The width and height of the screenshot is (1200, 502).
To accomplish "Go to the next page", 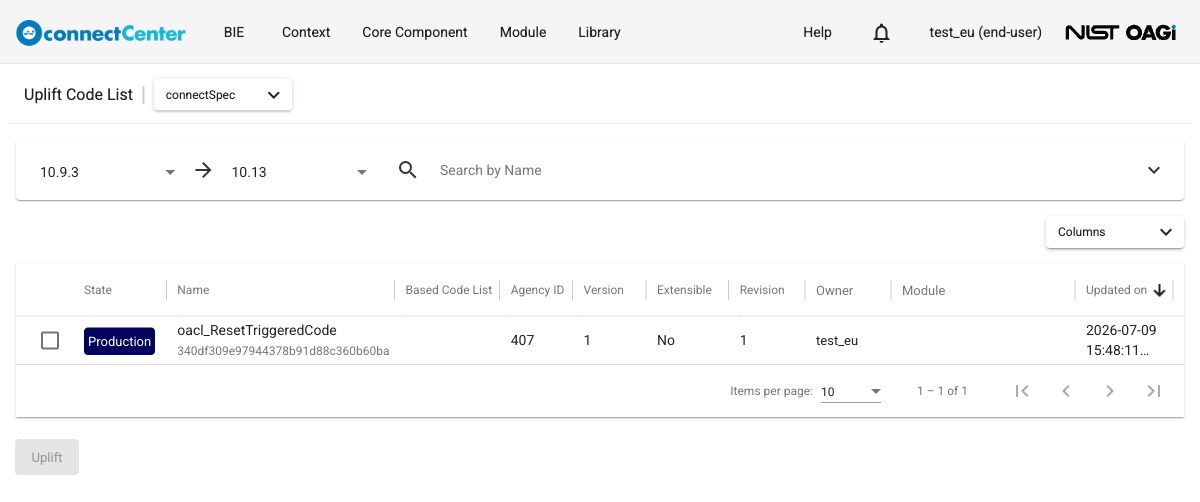I will pos(1110,391).
